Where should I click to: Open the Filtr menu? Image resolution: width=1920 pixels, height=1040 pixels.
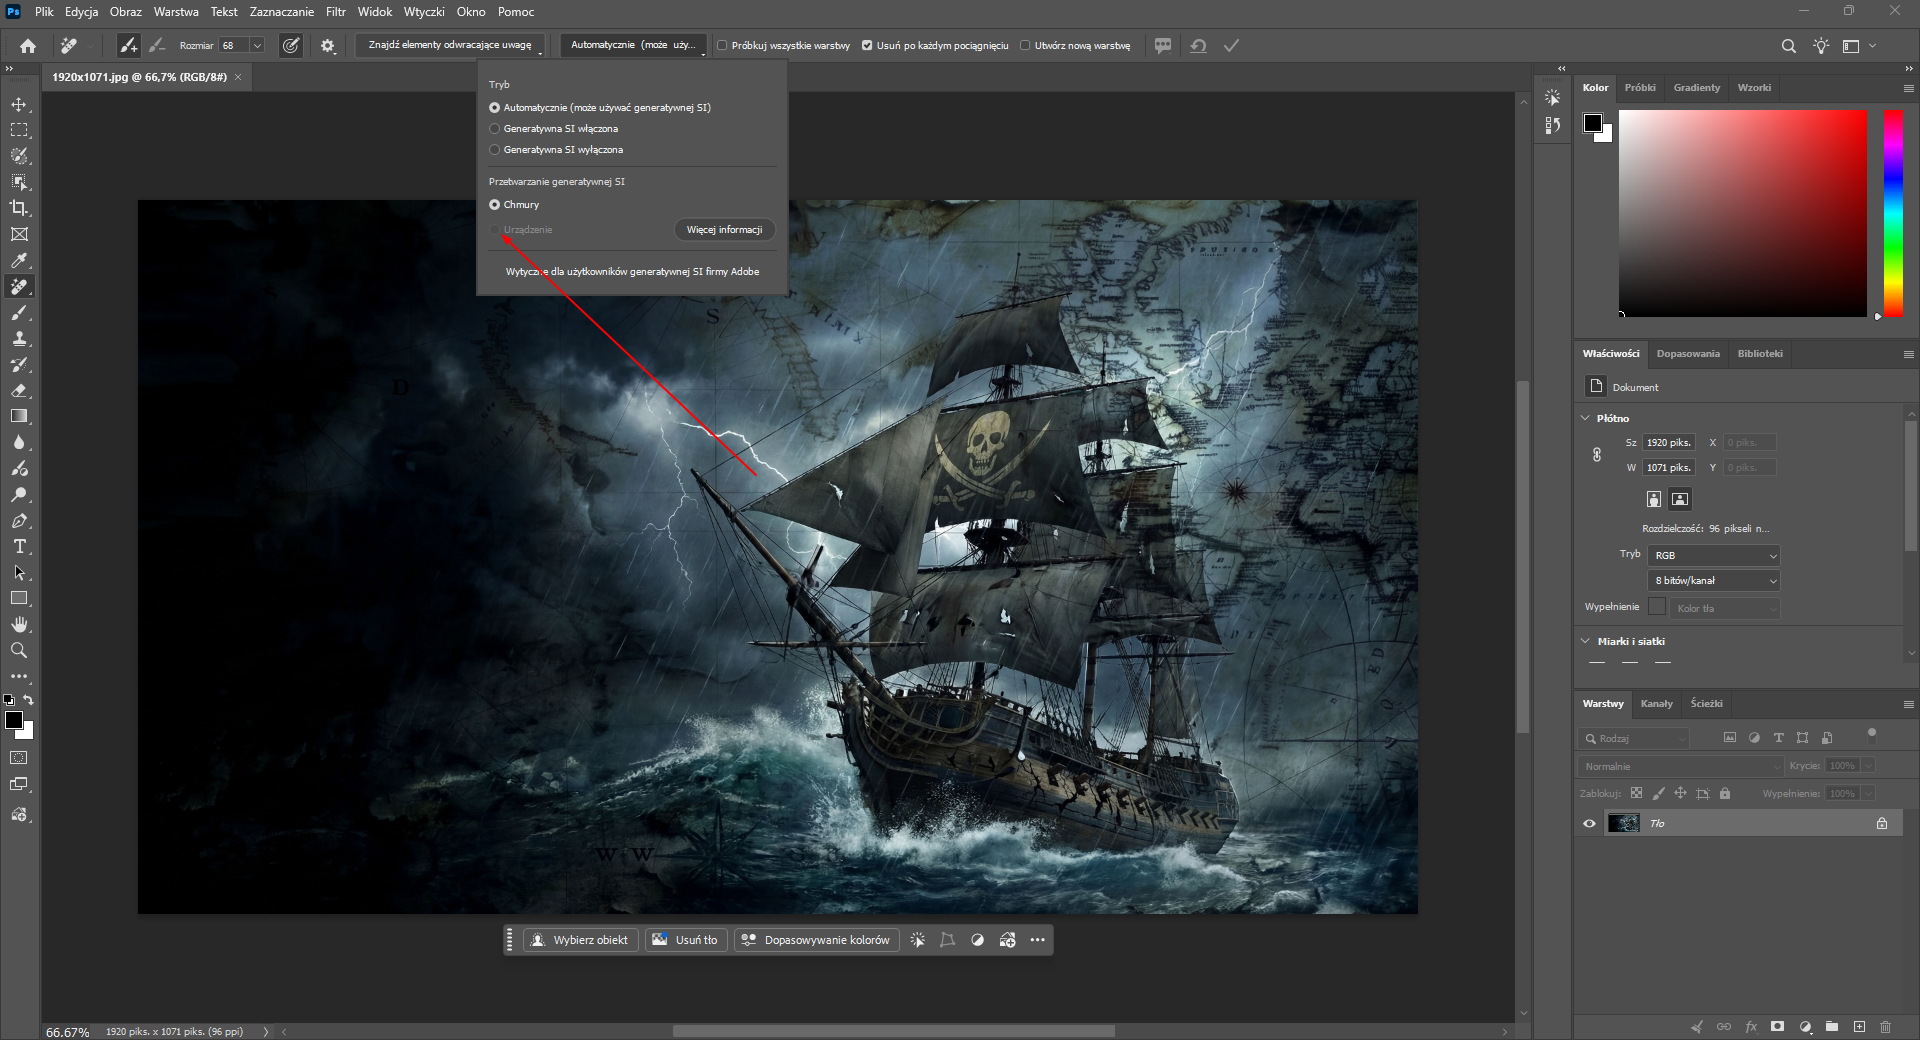tap(336, 12)
